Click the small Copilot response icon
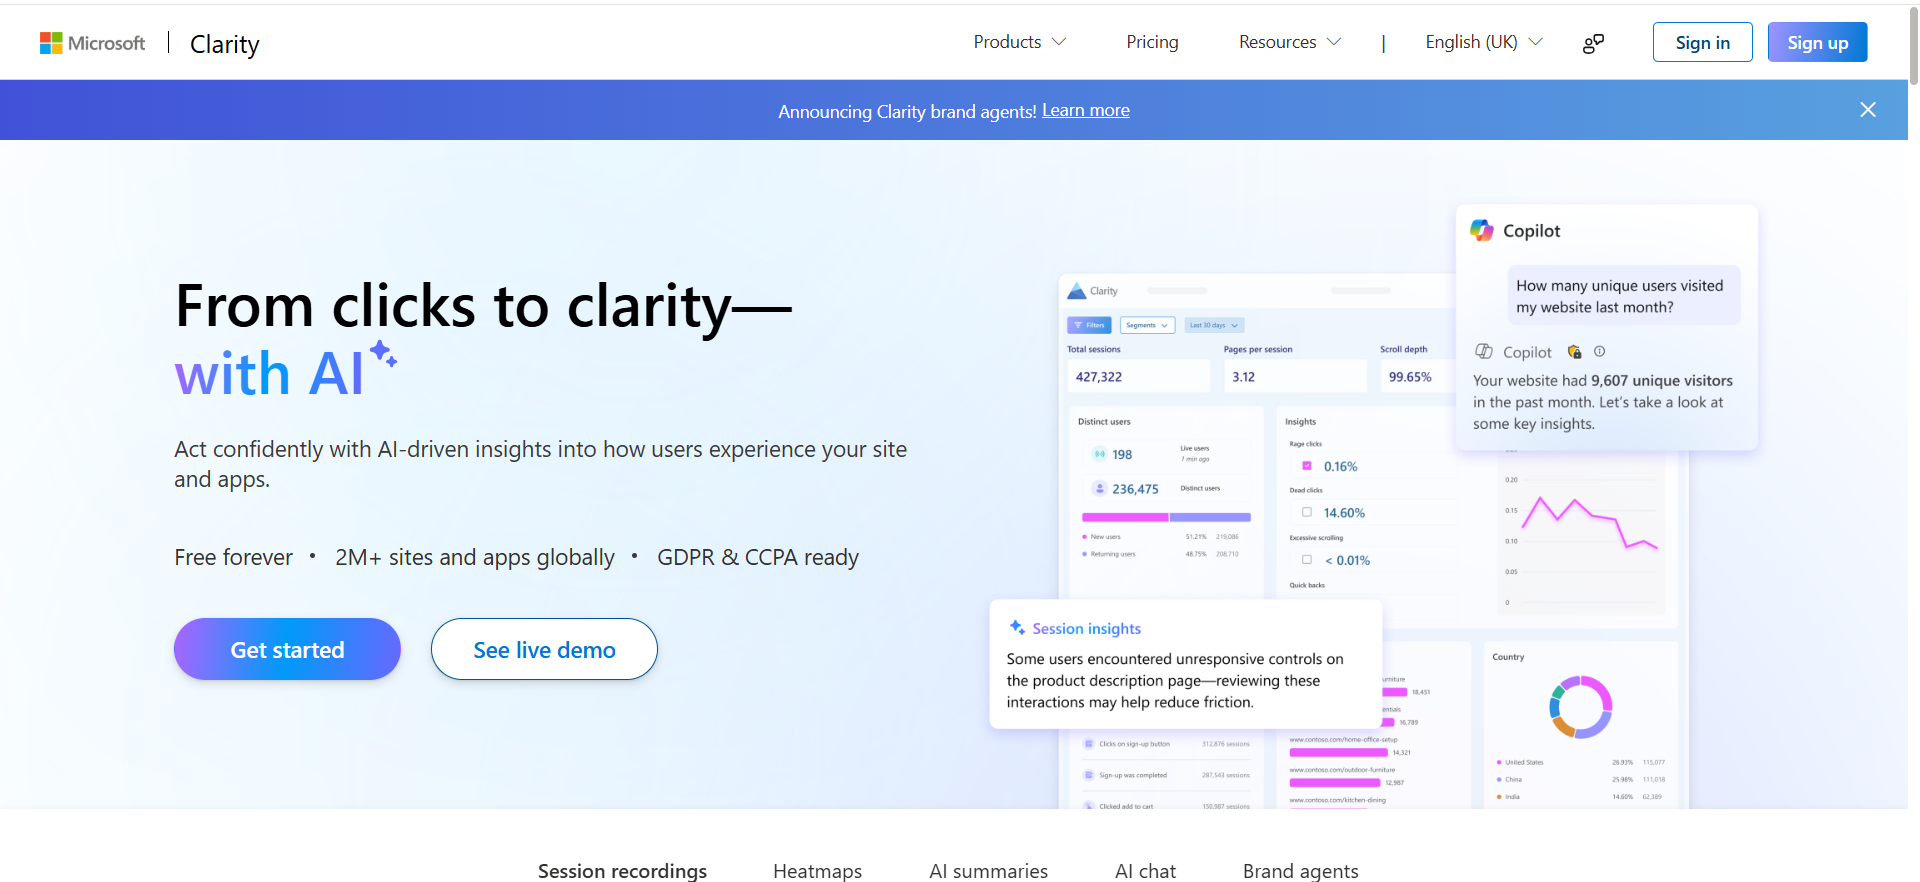This screenshot has height=882, width=1920. [x=1484, y=351]
